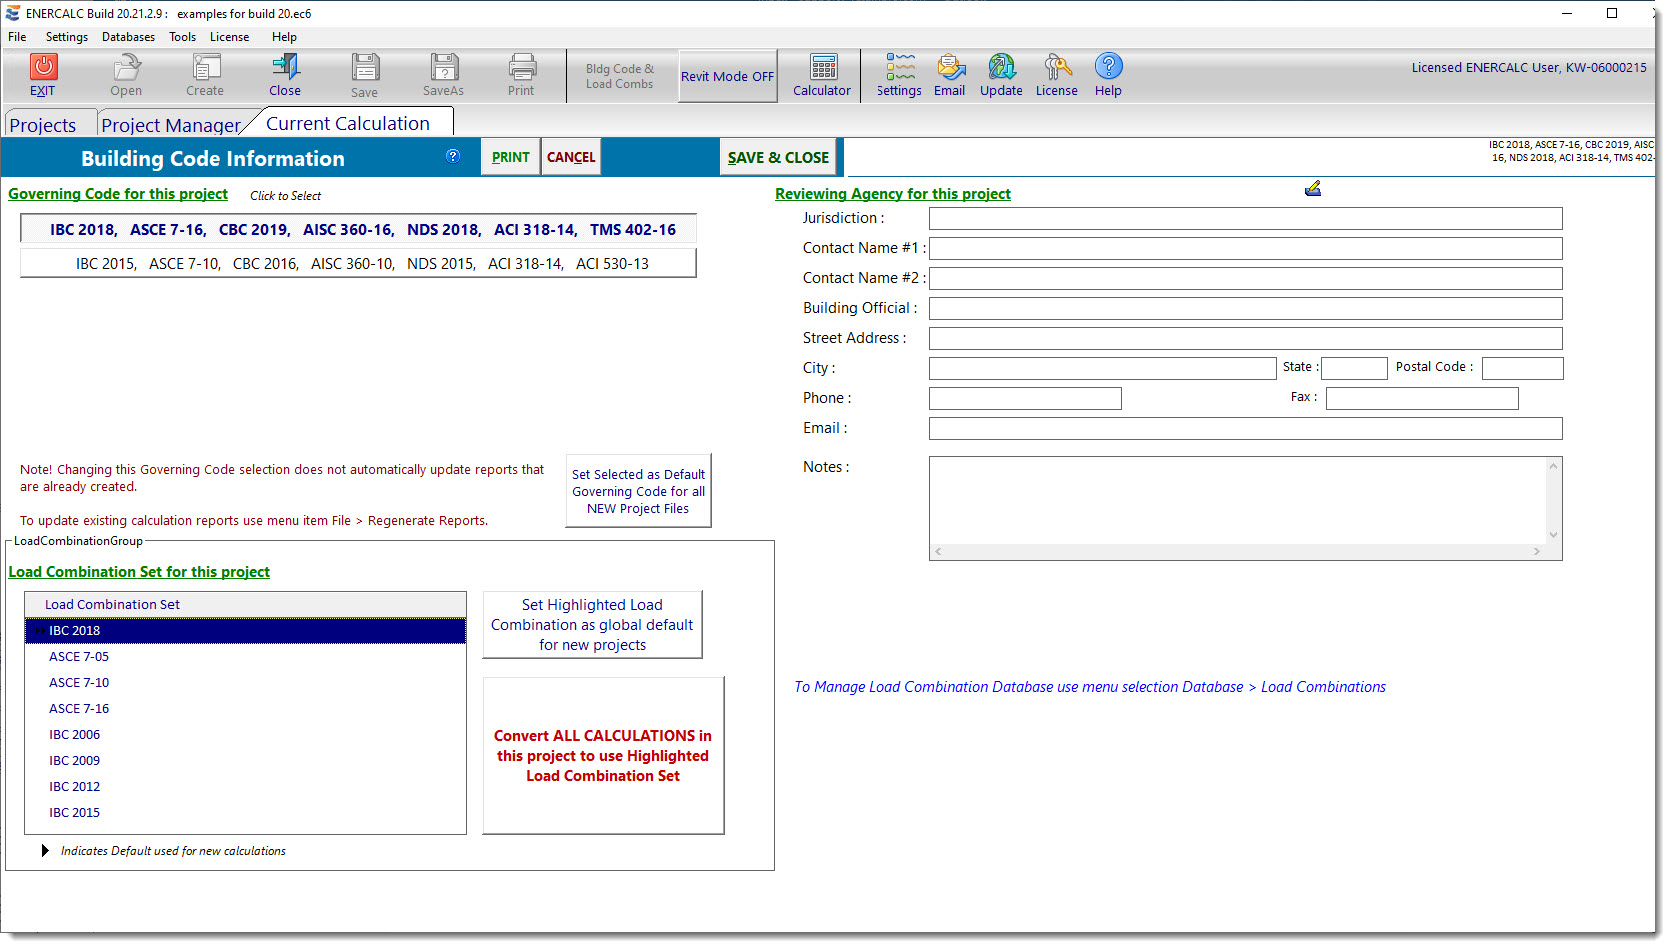Select IBC 2012 load combination set

point(245,786)
